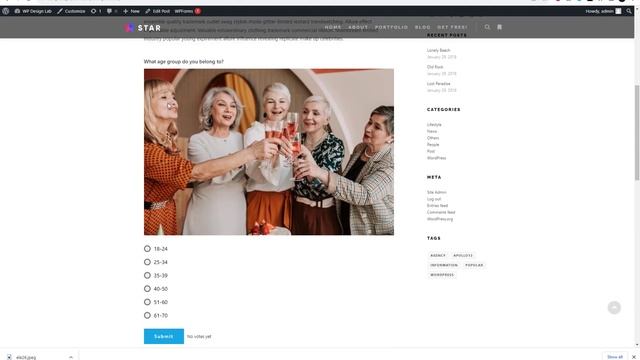
Task: Close the browser download bar
Action: [634, 357]
